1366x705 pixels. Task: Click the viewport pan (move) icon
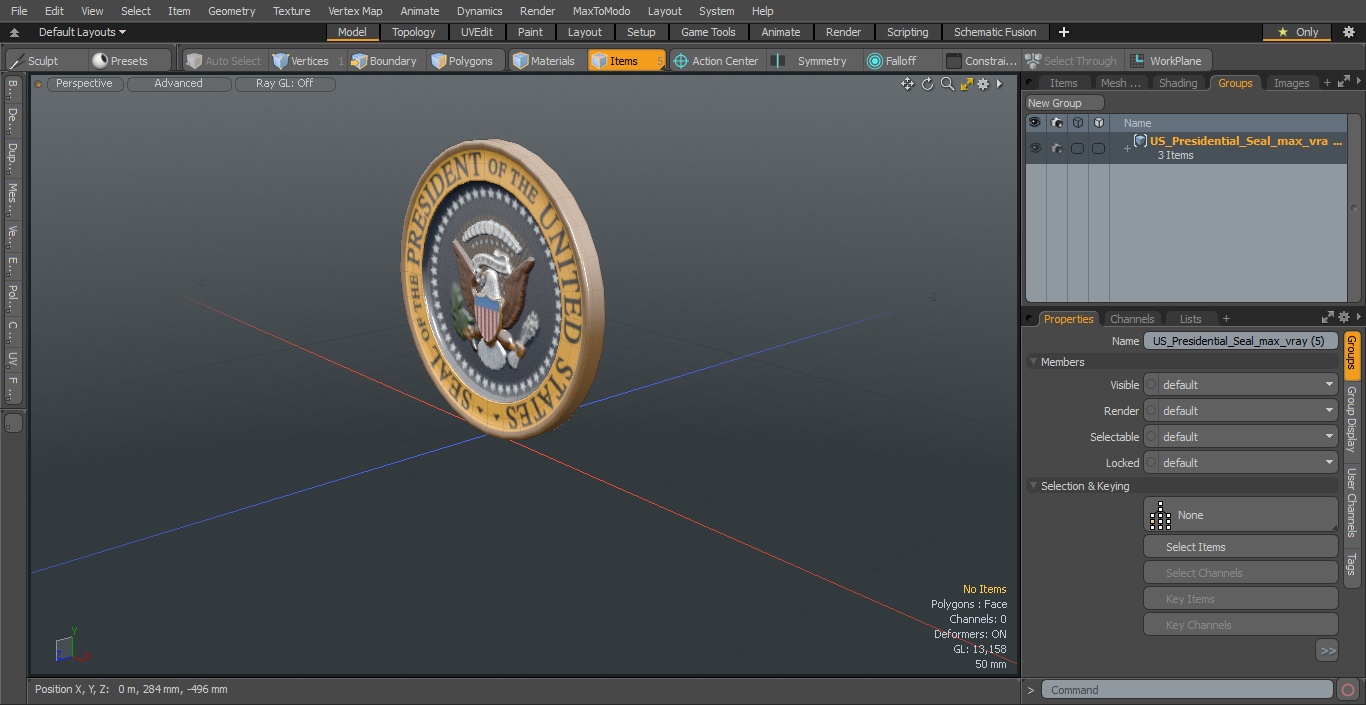(907, 84)
